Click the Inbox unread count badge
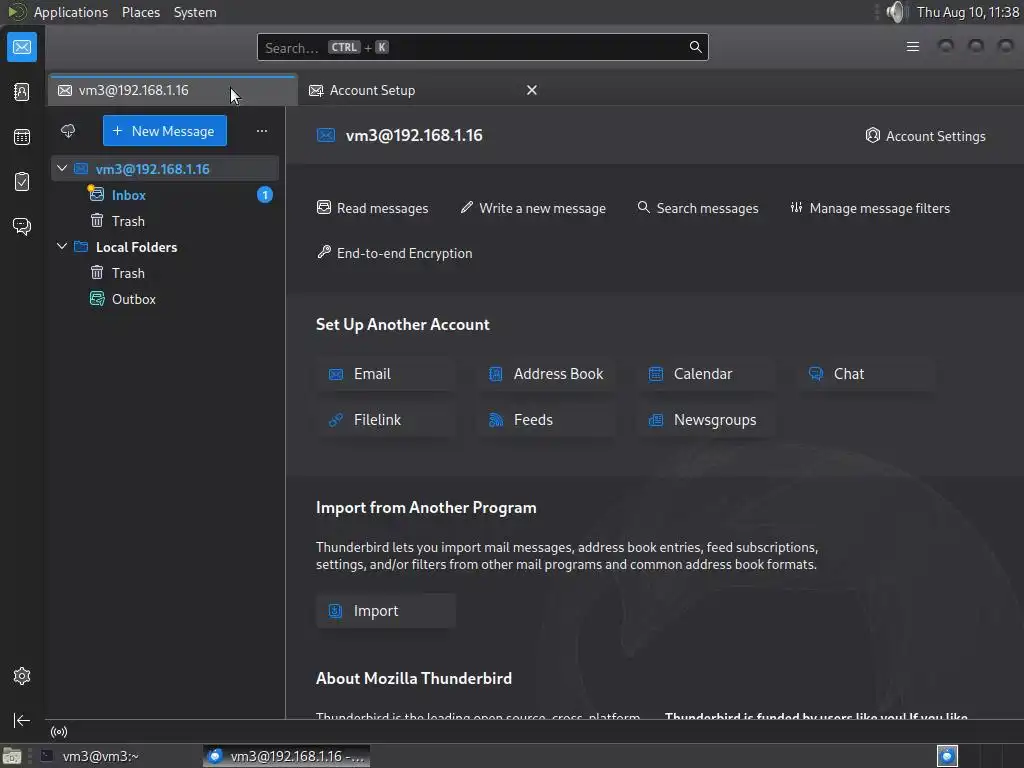 (x=264, y=195)
